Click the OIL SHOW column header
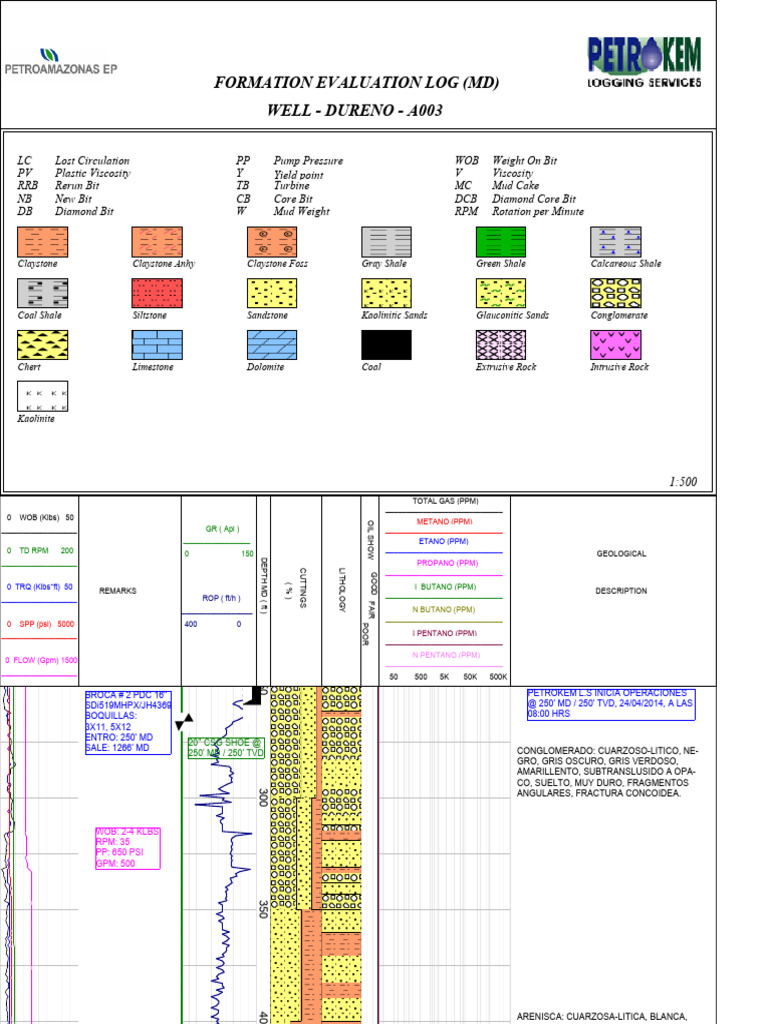 pyautogui.click(x=370, y=540)
